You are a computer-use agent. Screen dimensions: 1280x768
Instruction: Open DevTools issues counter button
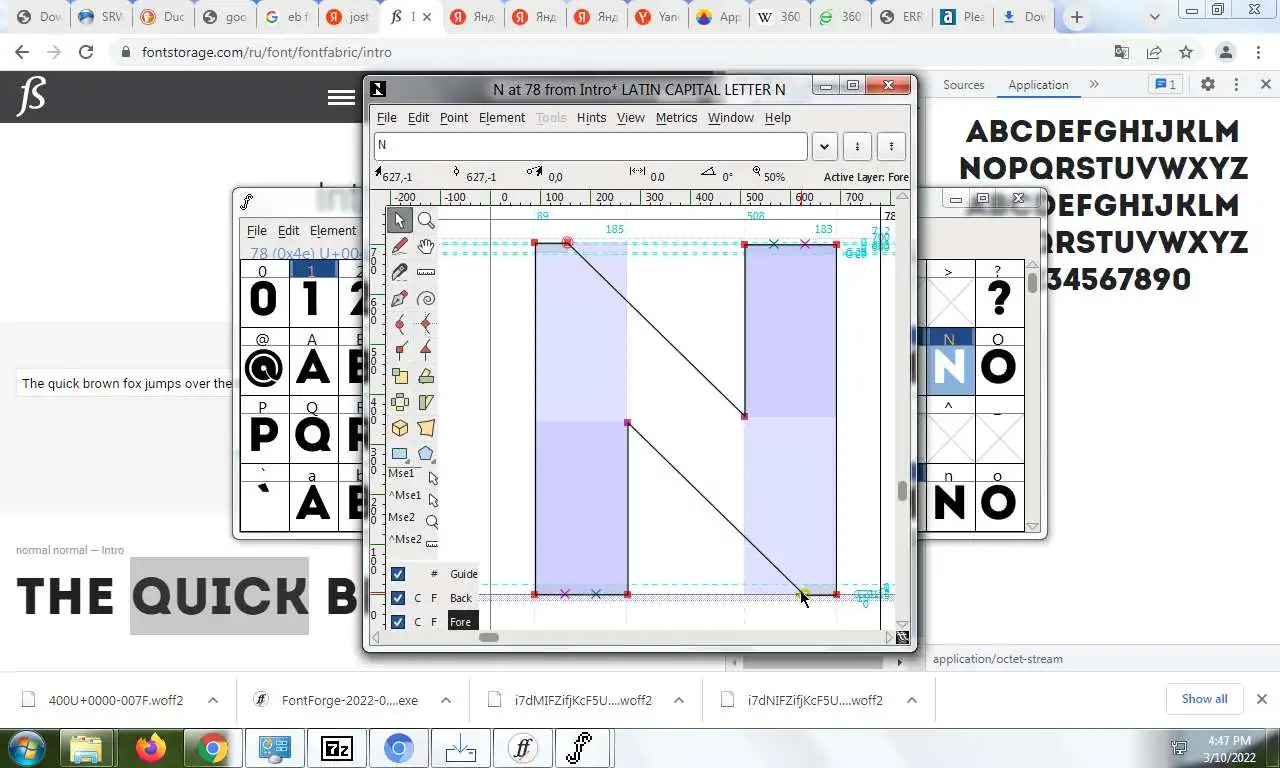pyautogui.click(x=1165, y=85)
